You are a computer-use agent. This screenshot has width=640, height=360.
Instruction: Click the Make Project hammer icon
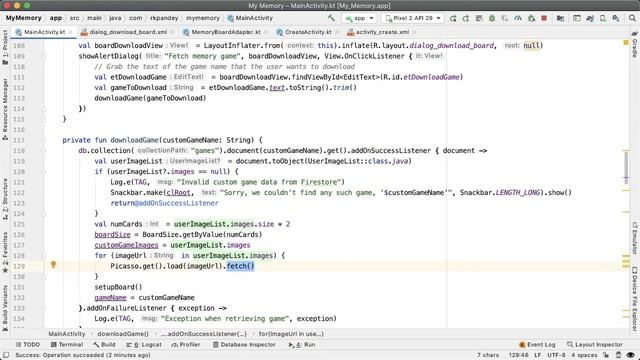coord(331,18)
